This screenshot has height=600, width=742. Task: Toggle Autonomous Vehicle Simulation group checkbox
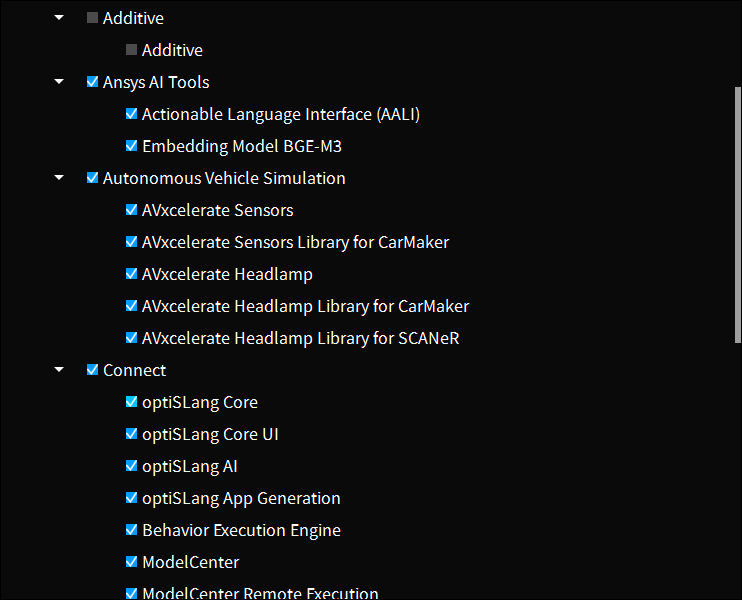click(x=92, y=178)
